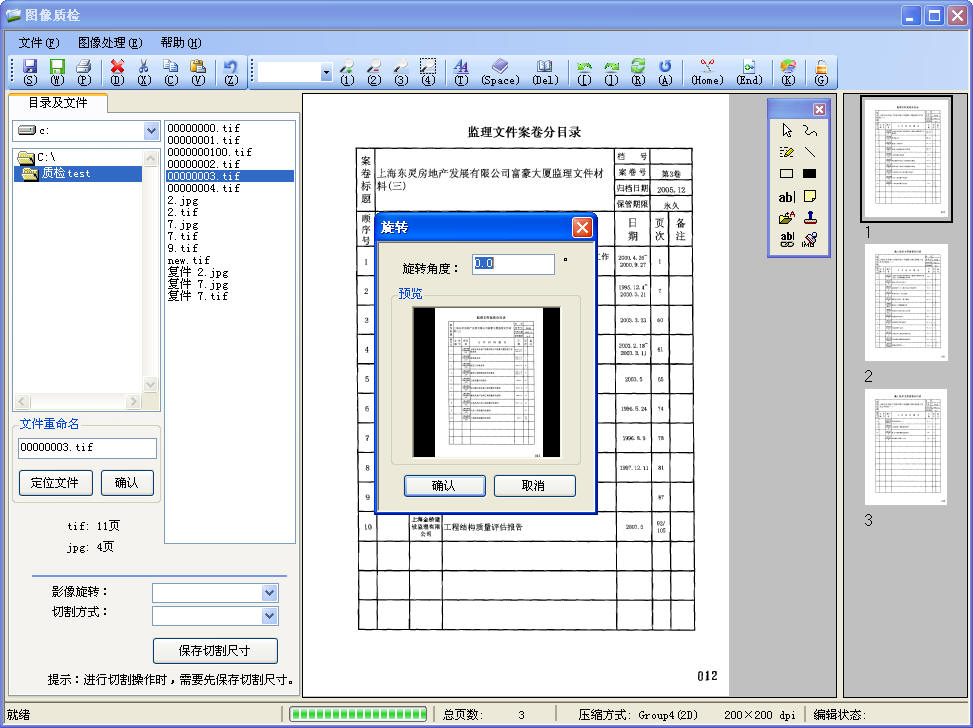The width and height of the screenshot is (973, 728).
Task: Select the text 'ab|' annotation tool
Action: (x=787, y=196)
